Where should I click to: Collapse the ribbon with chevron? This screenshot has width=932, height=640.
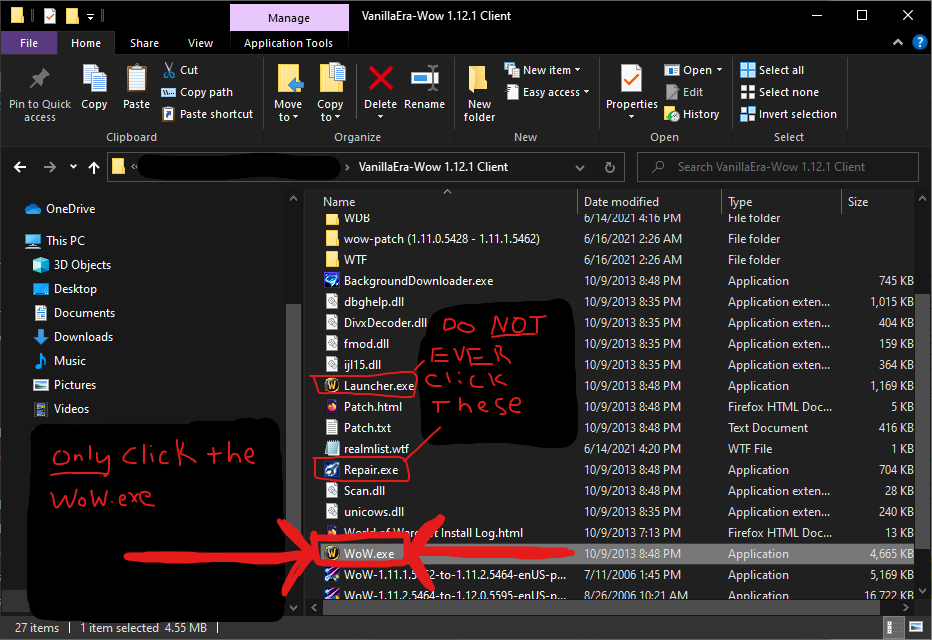898,42
